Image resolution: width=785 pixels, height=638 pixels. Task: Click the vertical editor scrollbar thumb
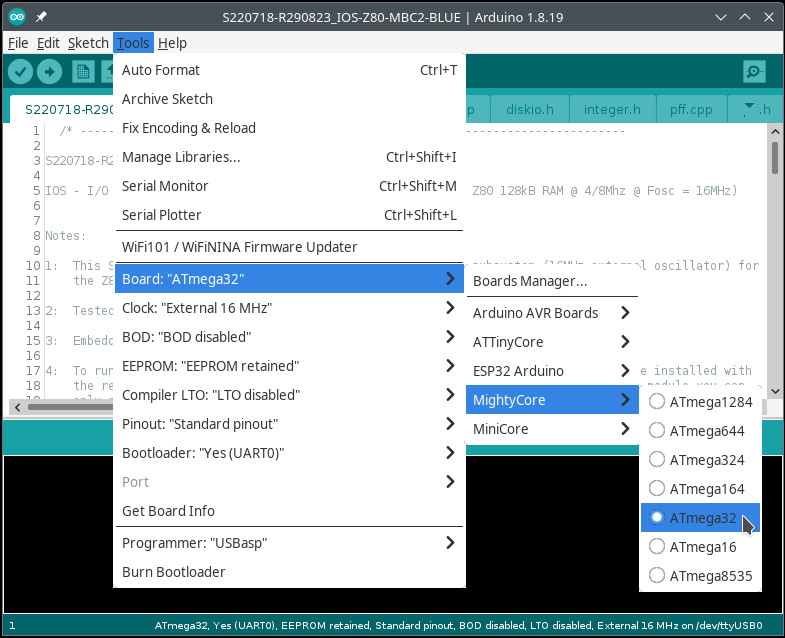point(774,157)
